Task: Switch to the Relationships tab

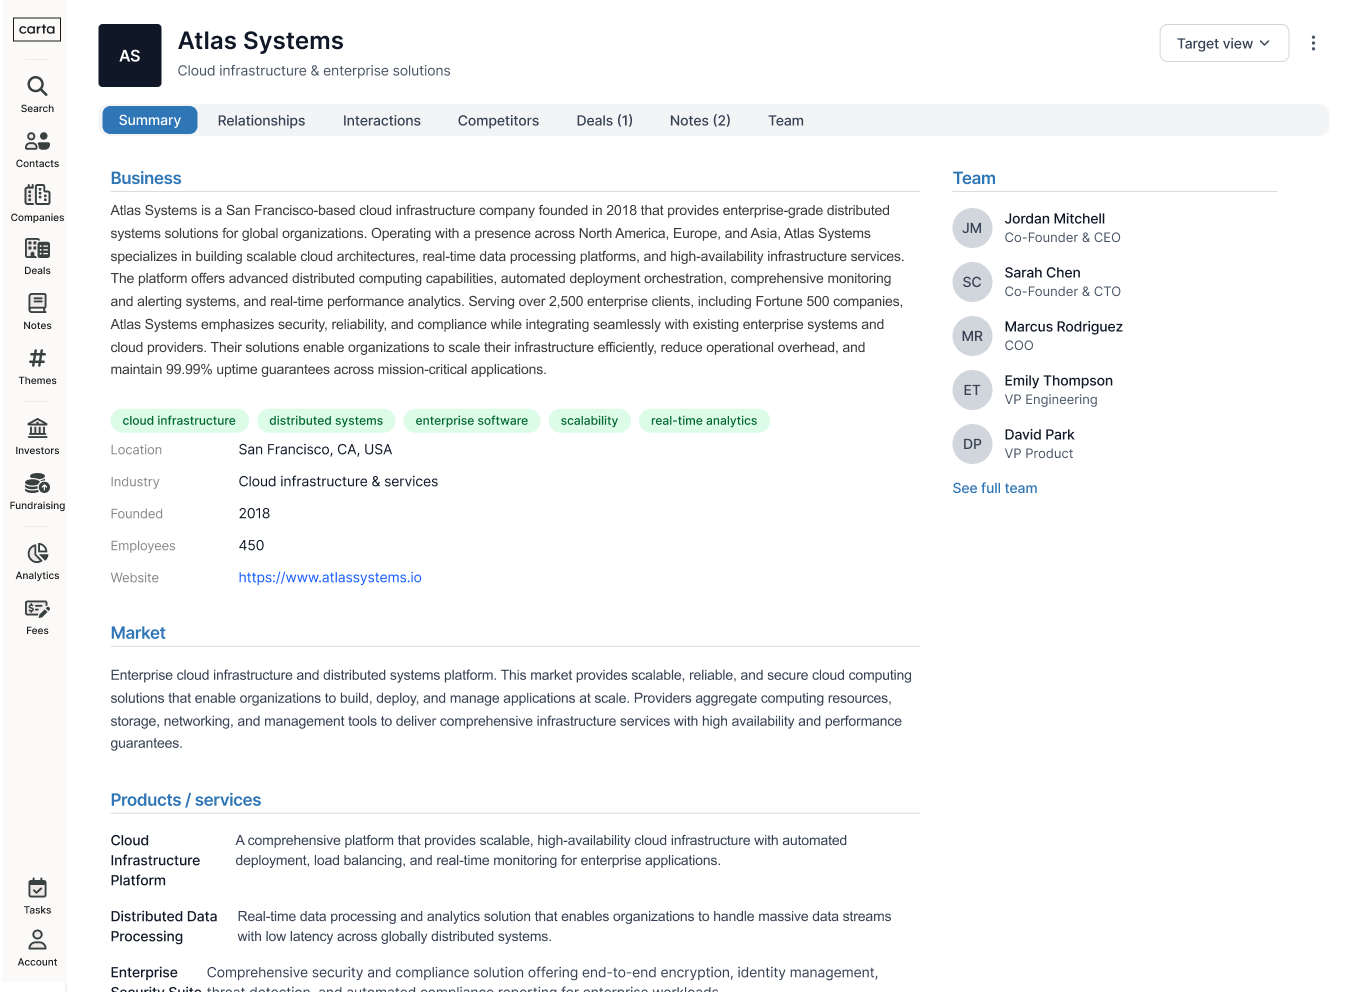Action: (261, 120)
